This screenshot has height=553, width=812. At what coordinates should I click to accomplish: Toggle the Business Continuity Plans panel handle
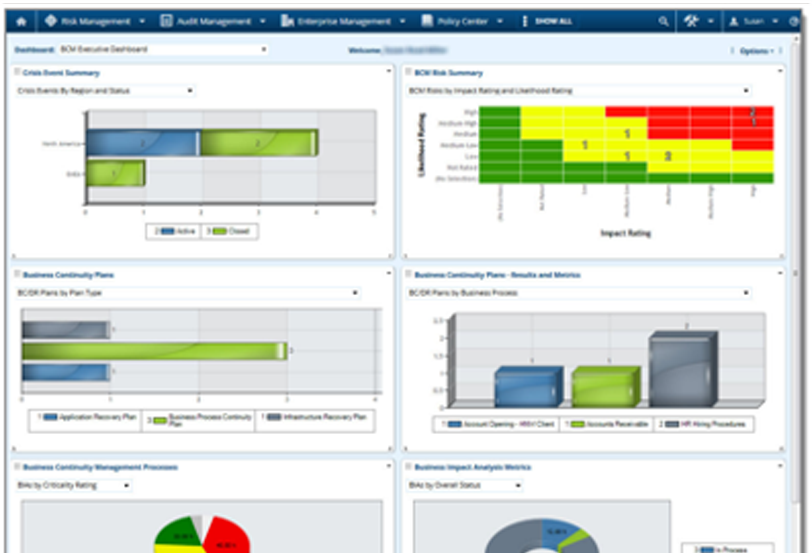coord(17,274)
